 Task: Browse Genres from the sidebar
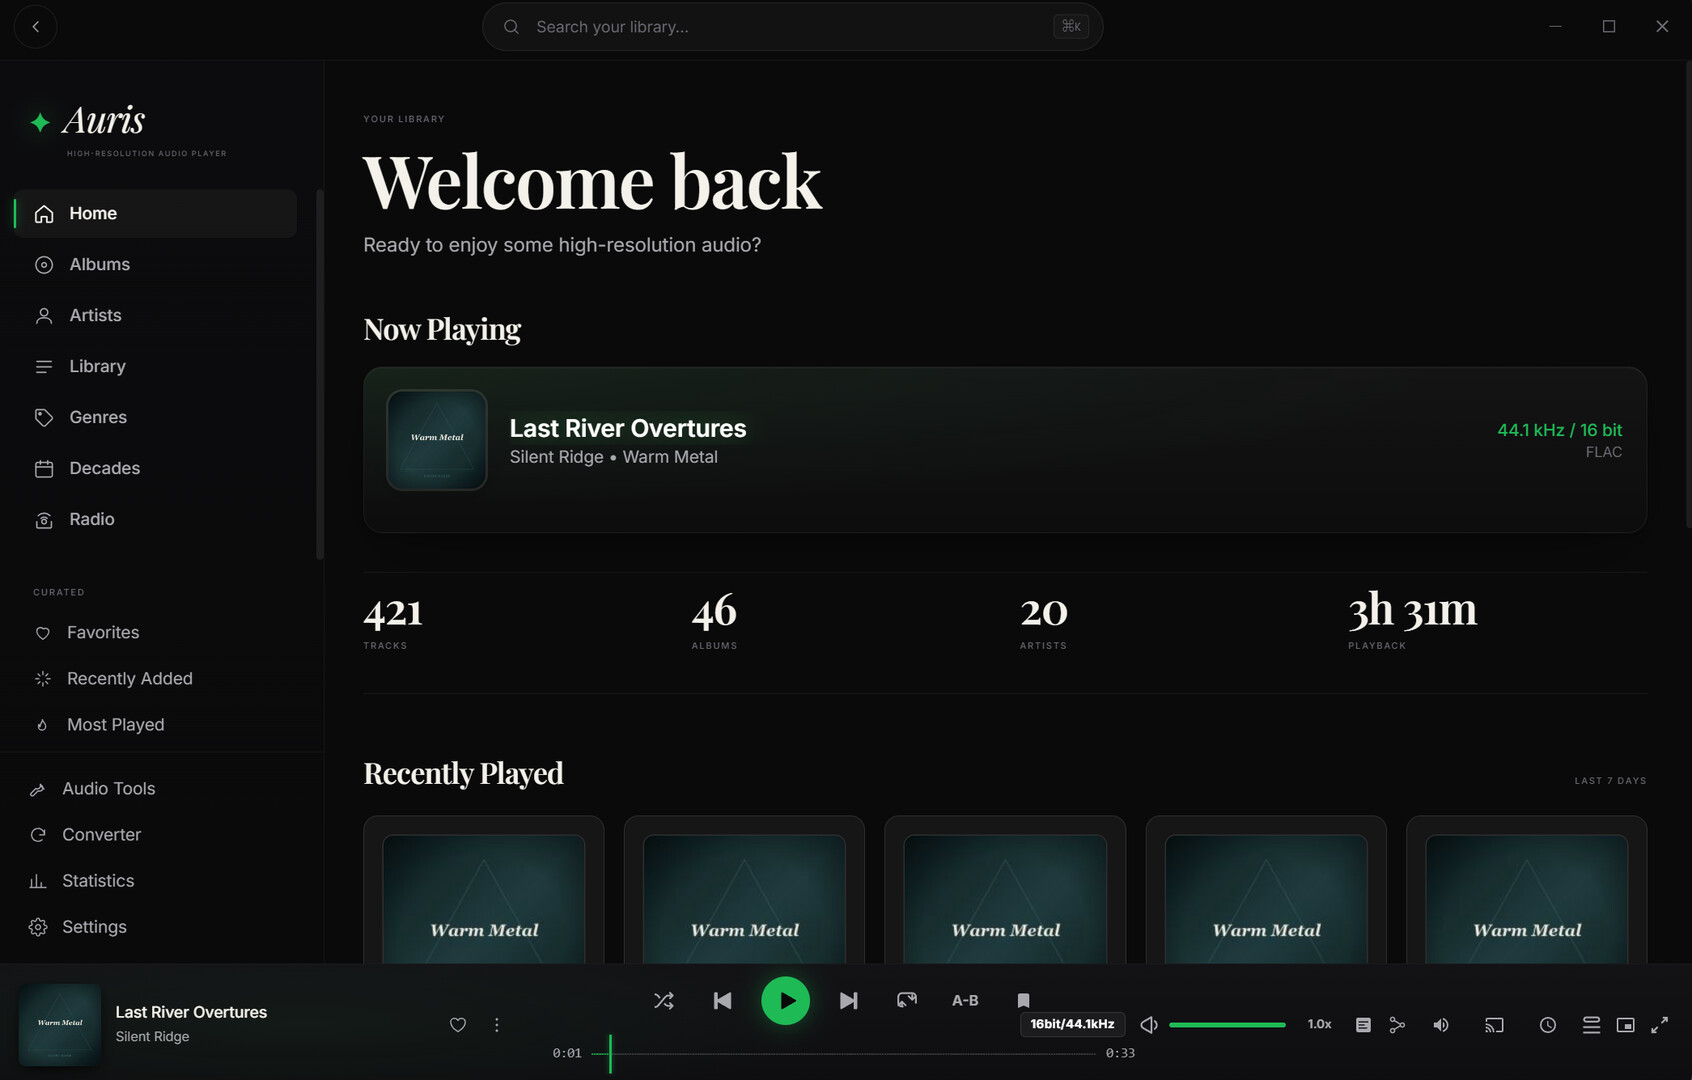coord(155,417)
